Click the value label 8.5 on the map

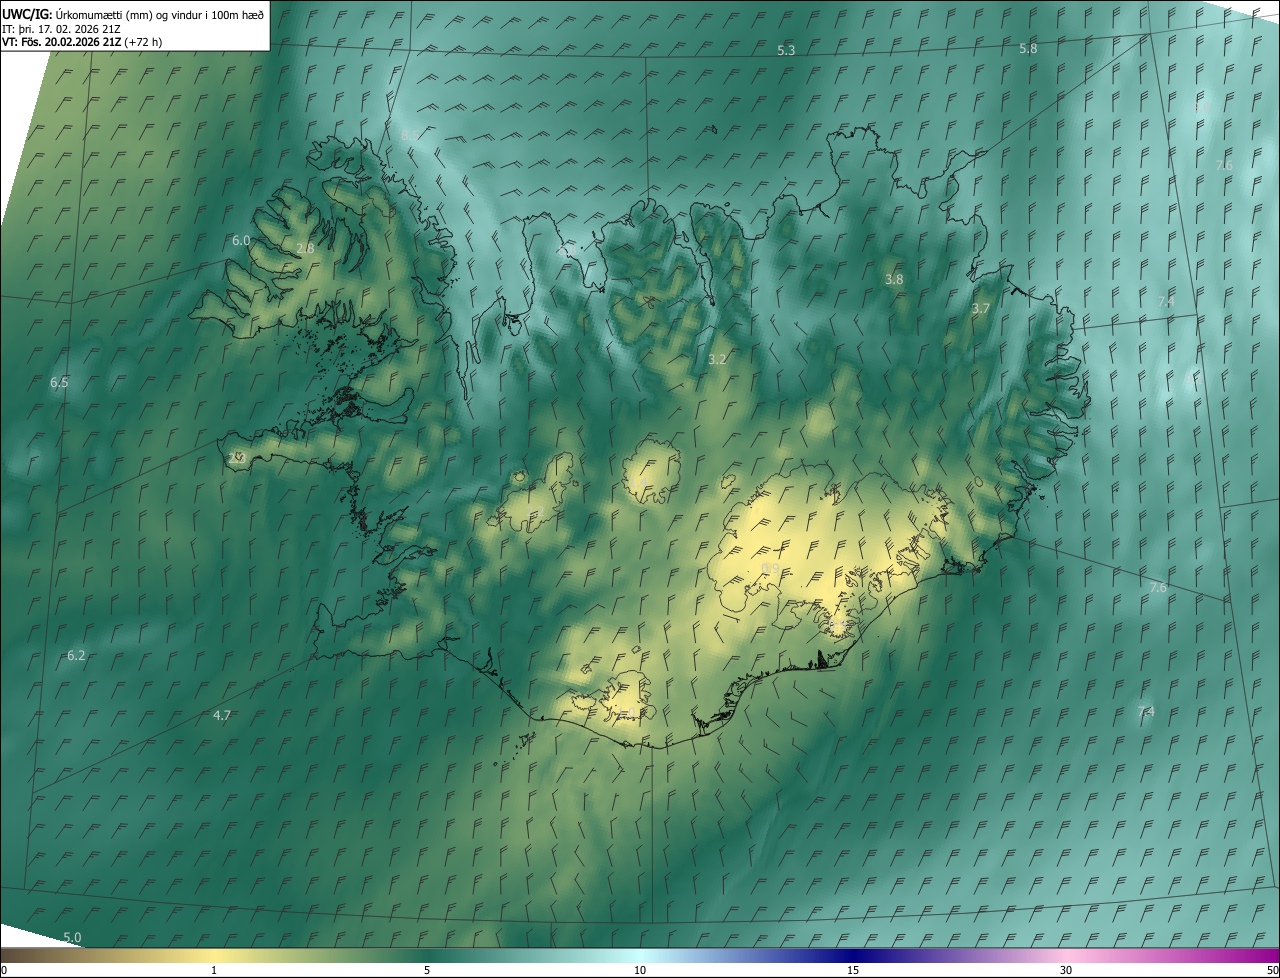coord(410,134)
